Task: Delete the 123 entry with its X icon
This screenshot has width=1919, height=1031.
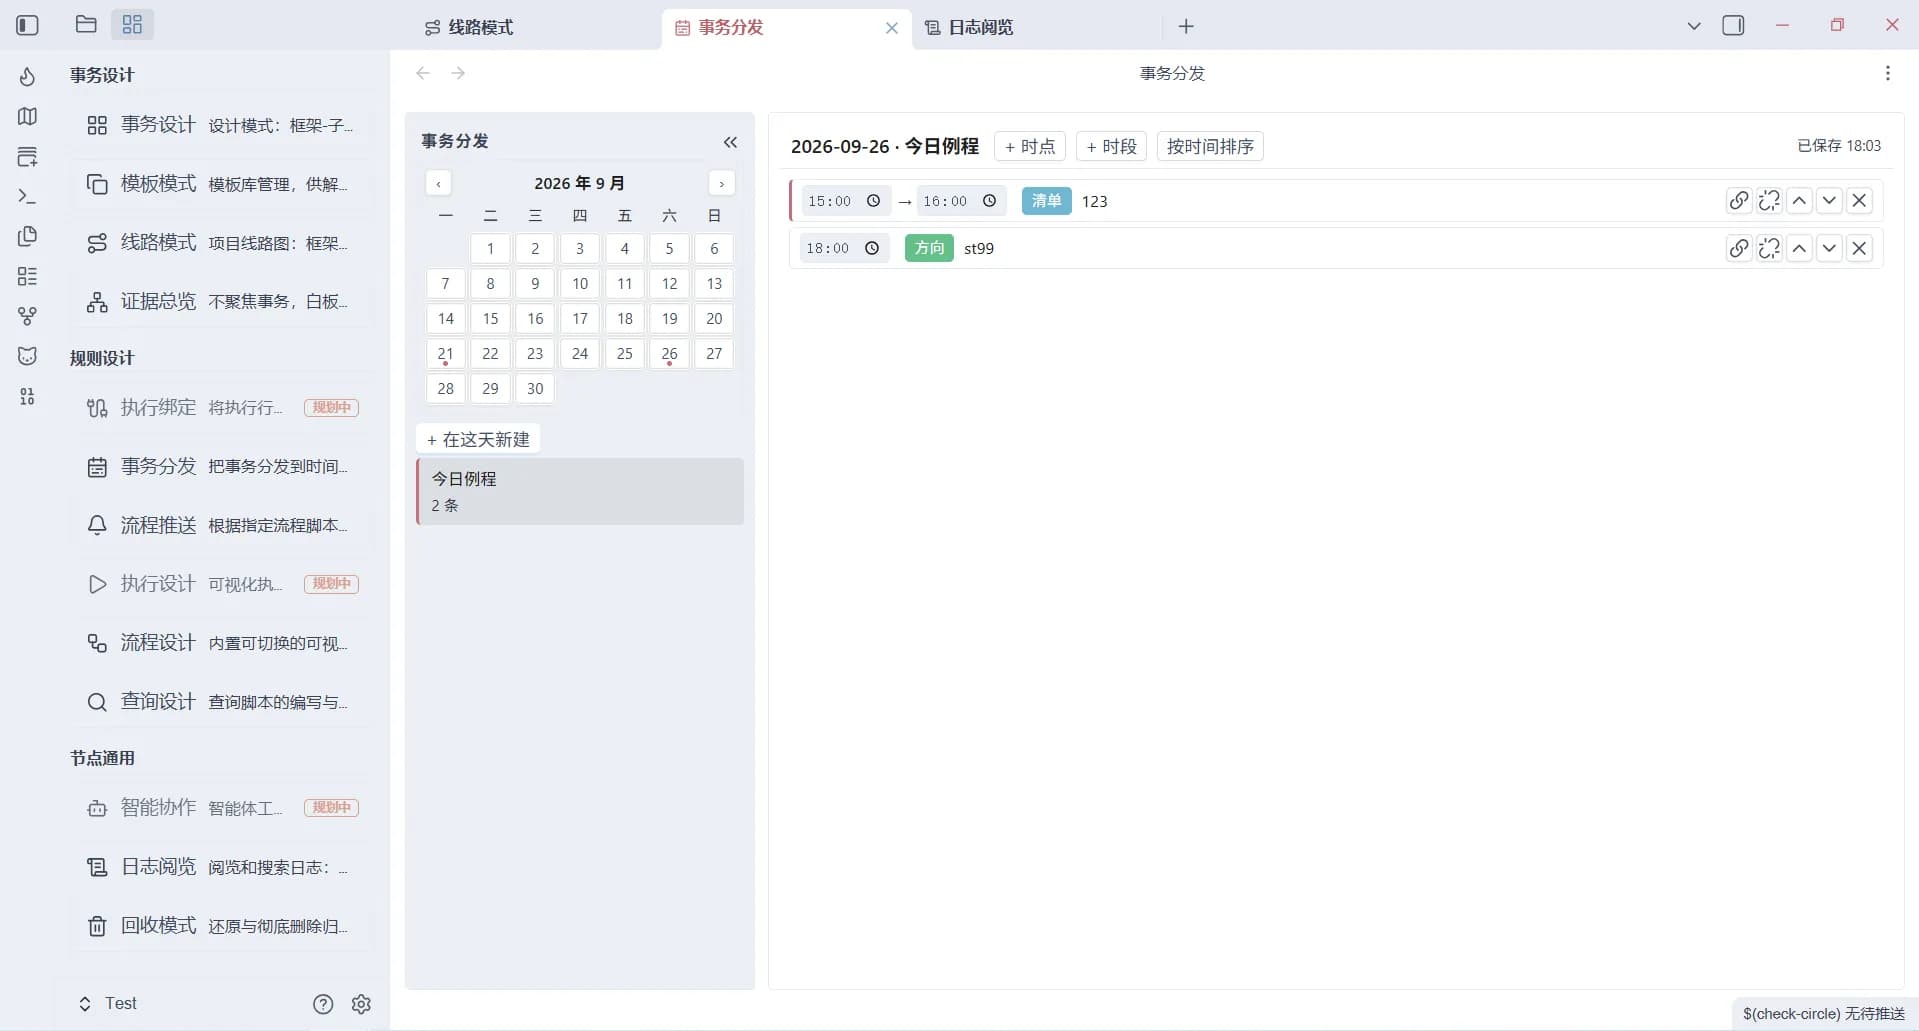Action: 1859,200
